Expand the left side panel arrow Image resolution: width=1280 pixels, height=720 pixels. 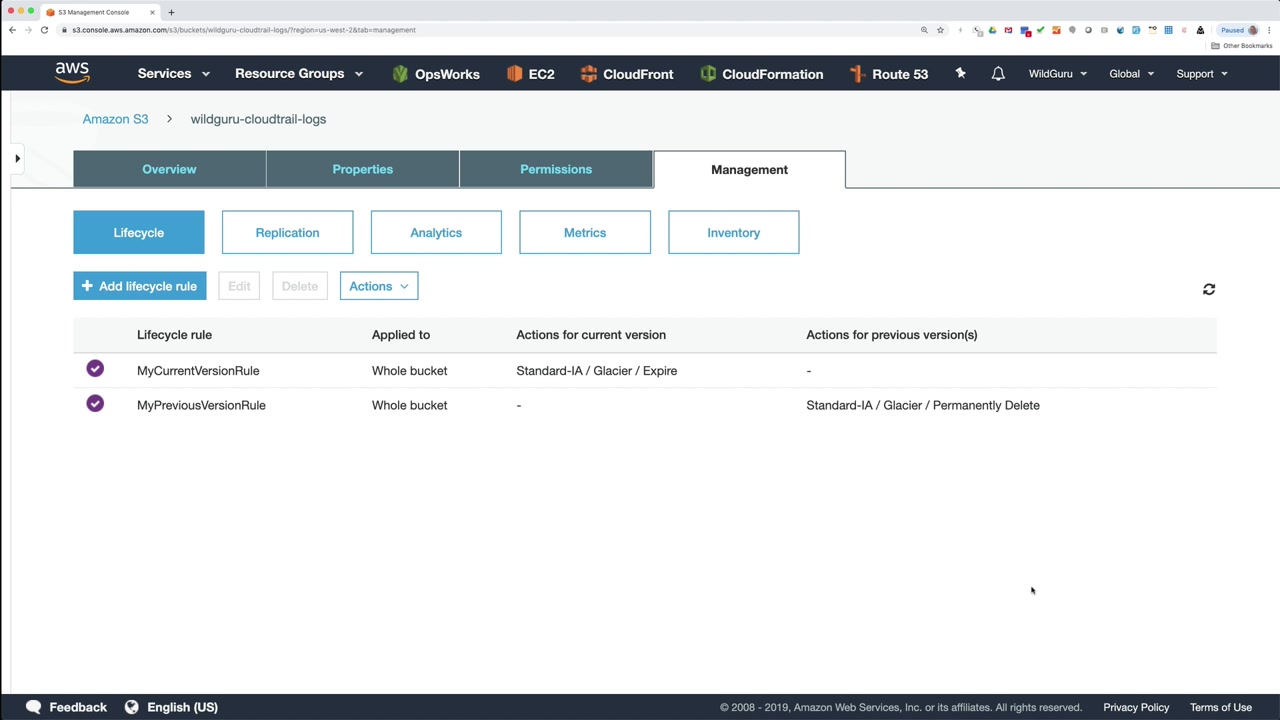click(x=17, y=158)
